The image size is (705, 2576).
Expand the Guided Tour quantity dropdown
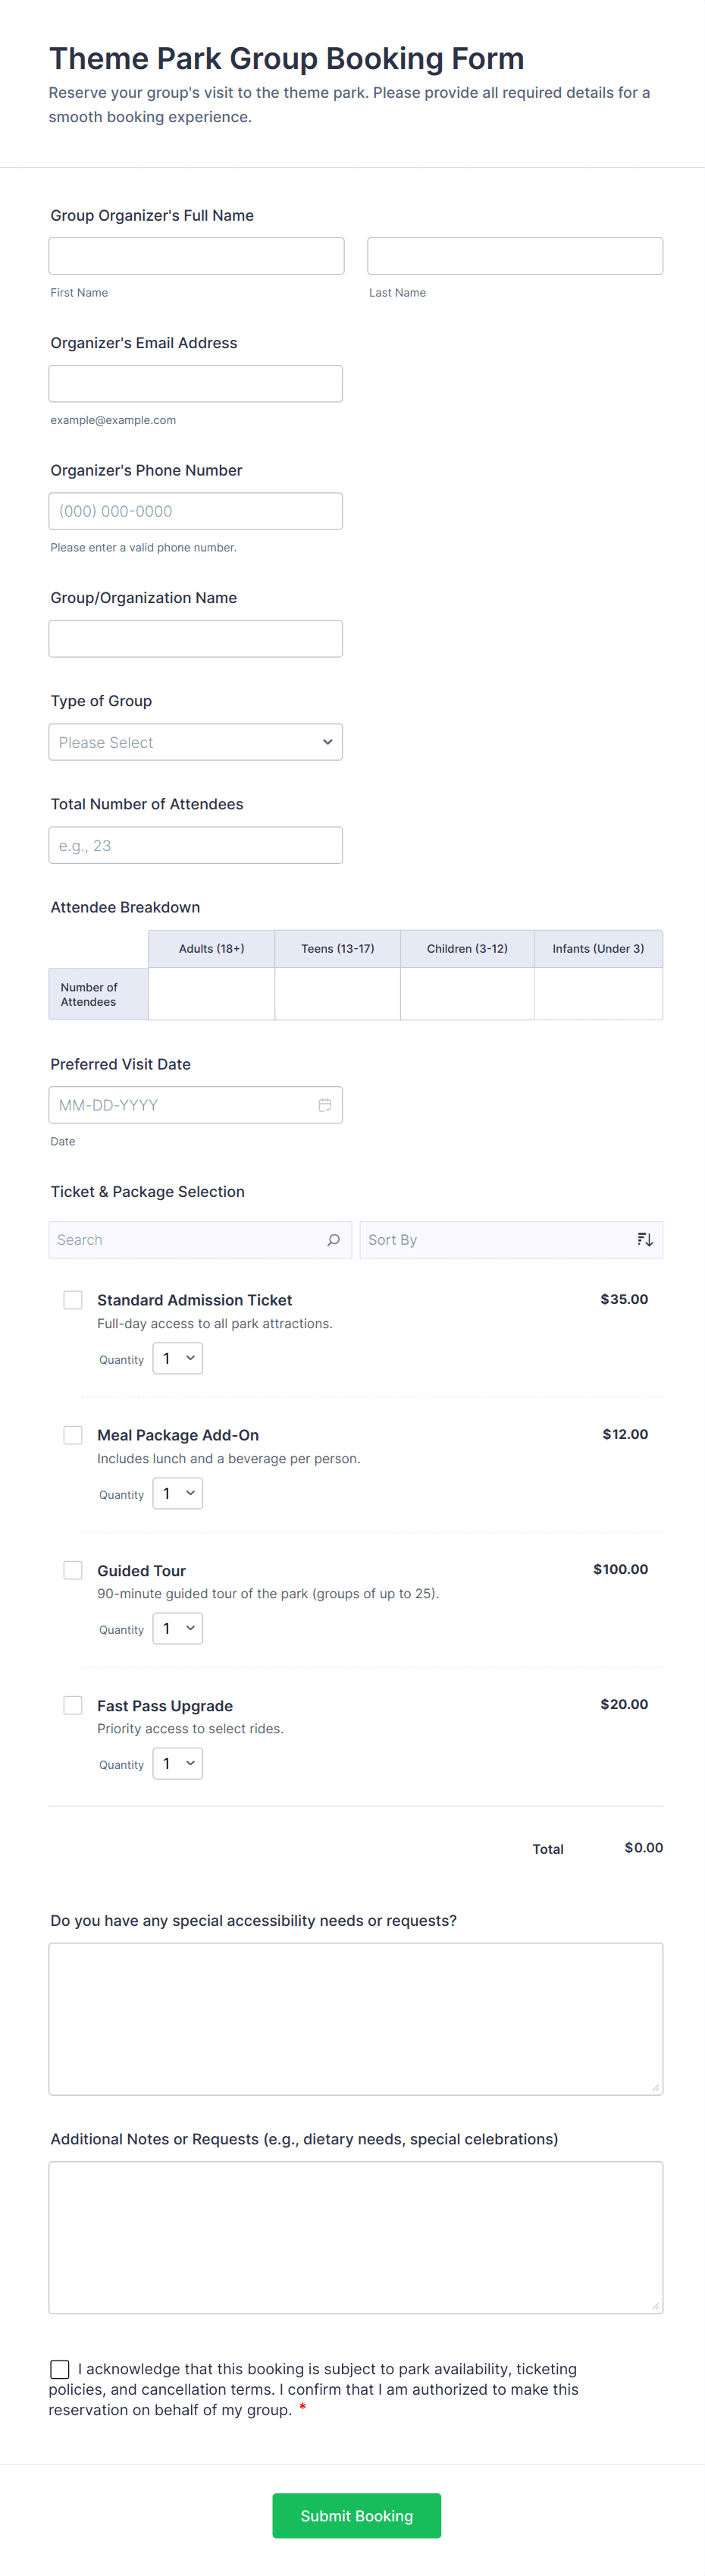click(x=178, y=1628)
